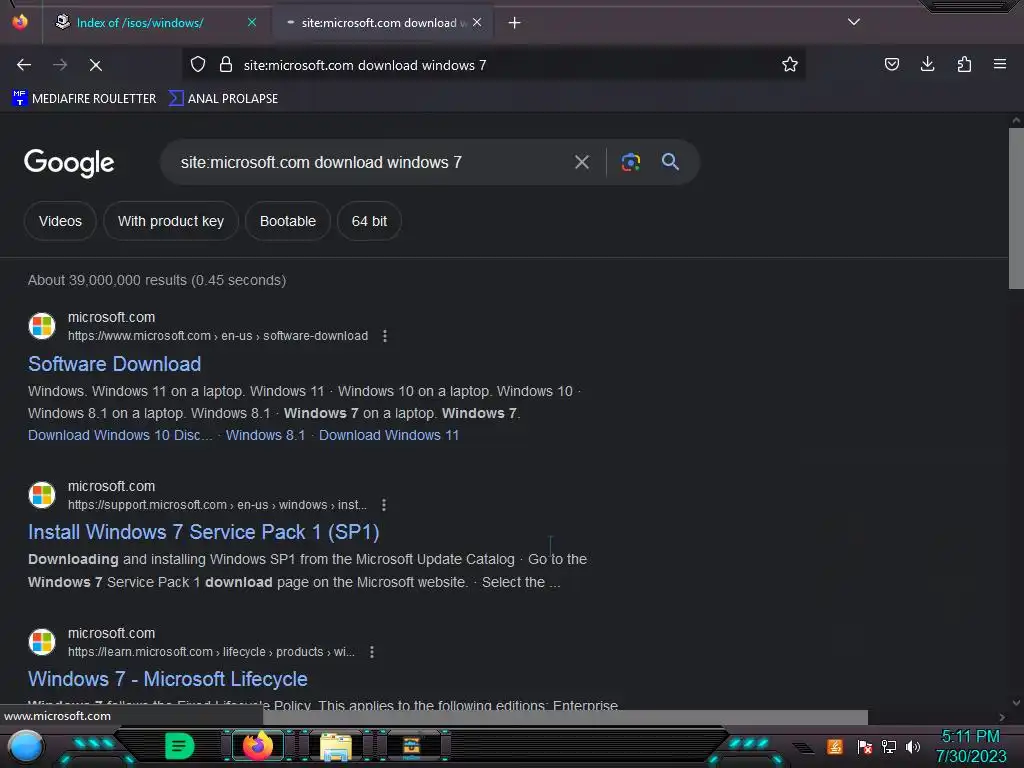Click the https://www.microsoft.com › en-us › software-download URL
The height and width of the screenshot is (768, 1024).
click(218, 336)
